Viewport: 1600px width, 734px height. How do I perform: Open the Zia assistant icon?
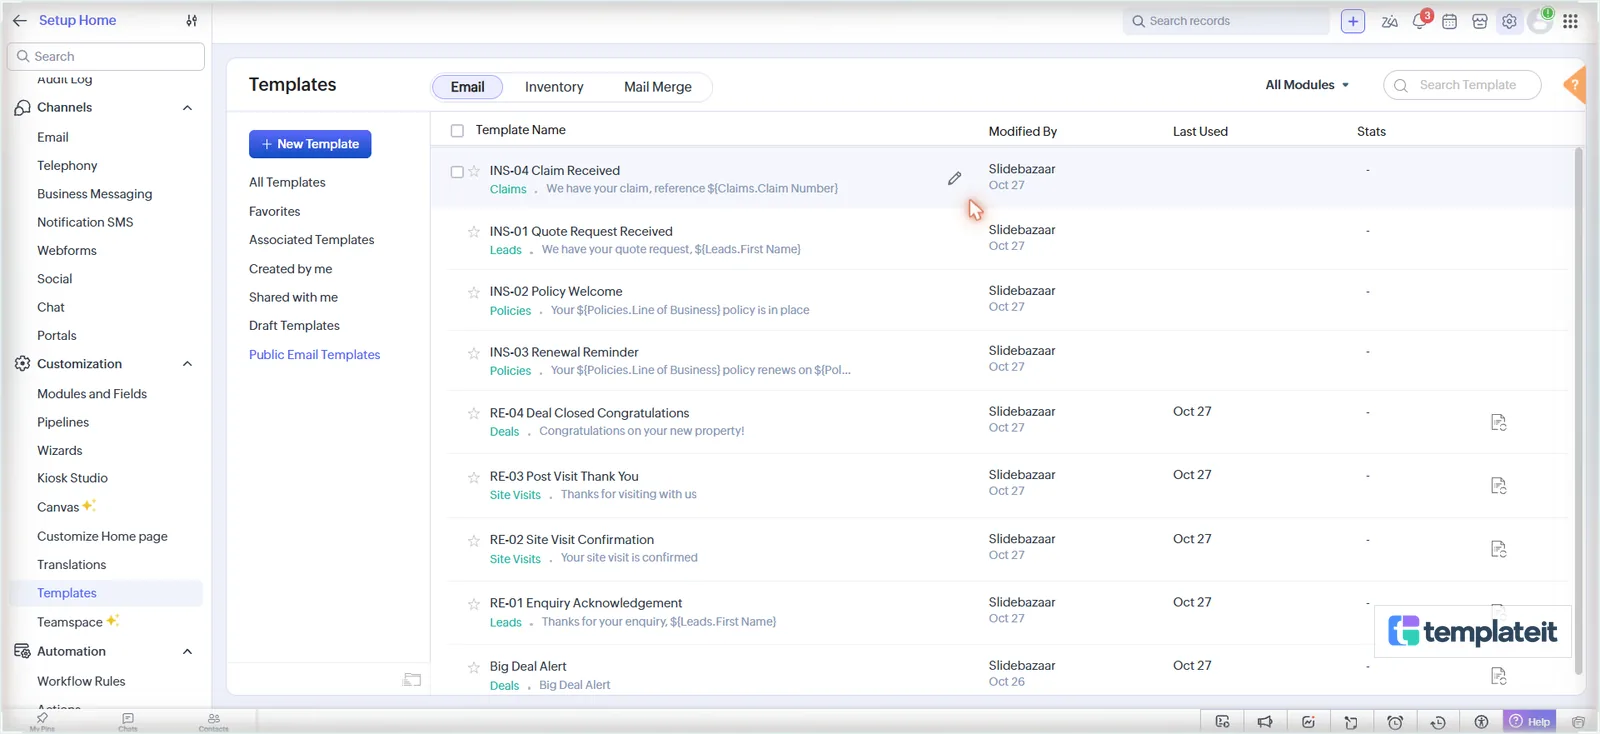tap(1389, 21)
